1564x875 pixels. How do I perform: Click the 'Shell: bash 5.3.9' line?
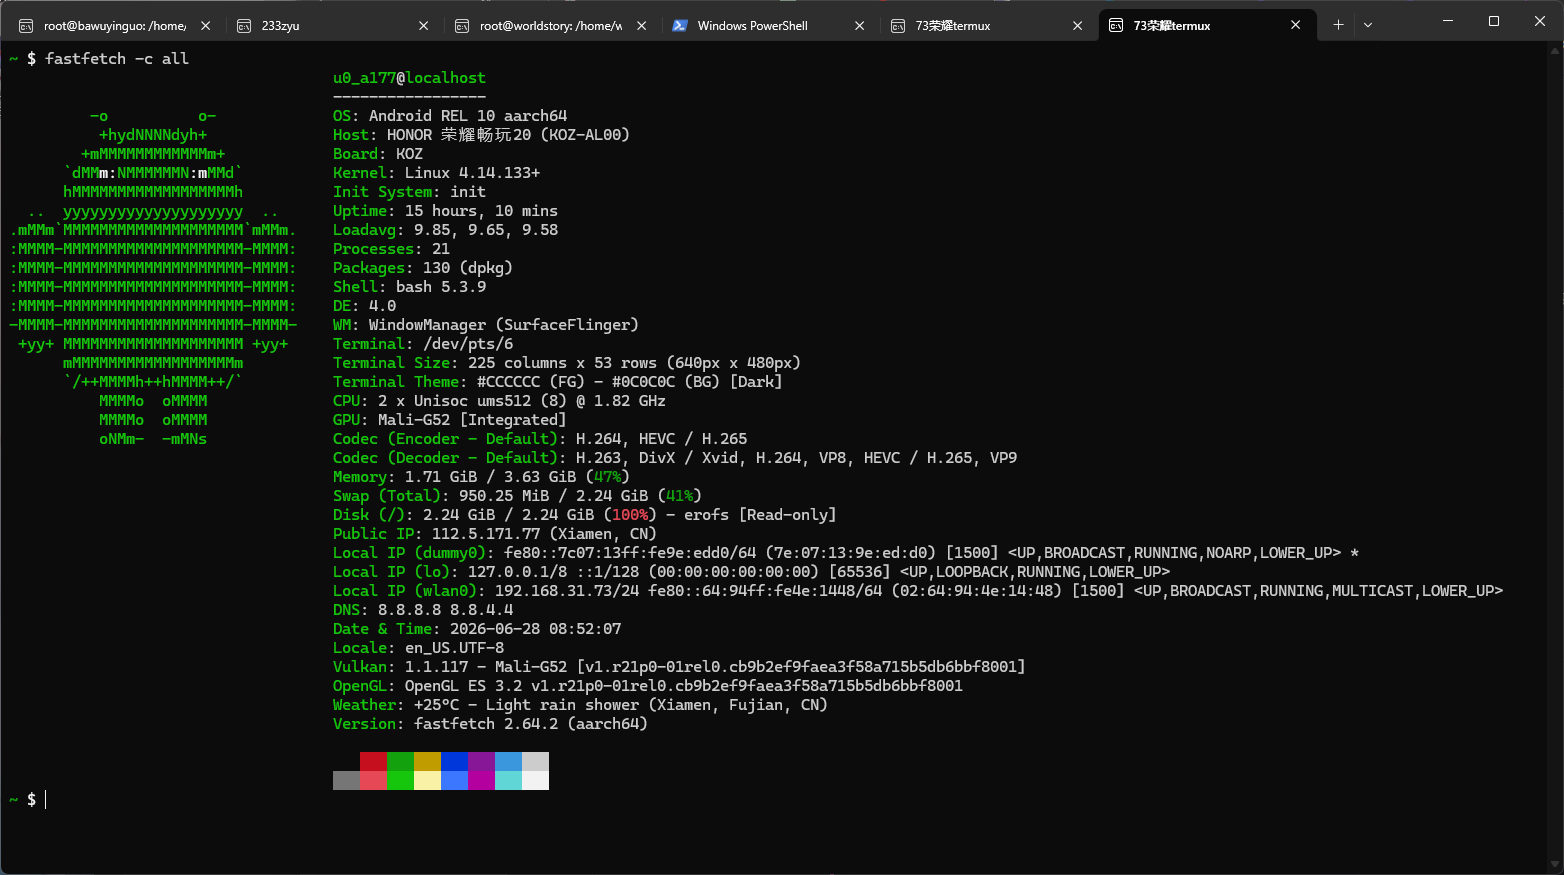409,287
